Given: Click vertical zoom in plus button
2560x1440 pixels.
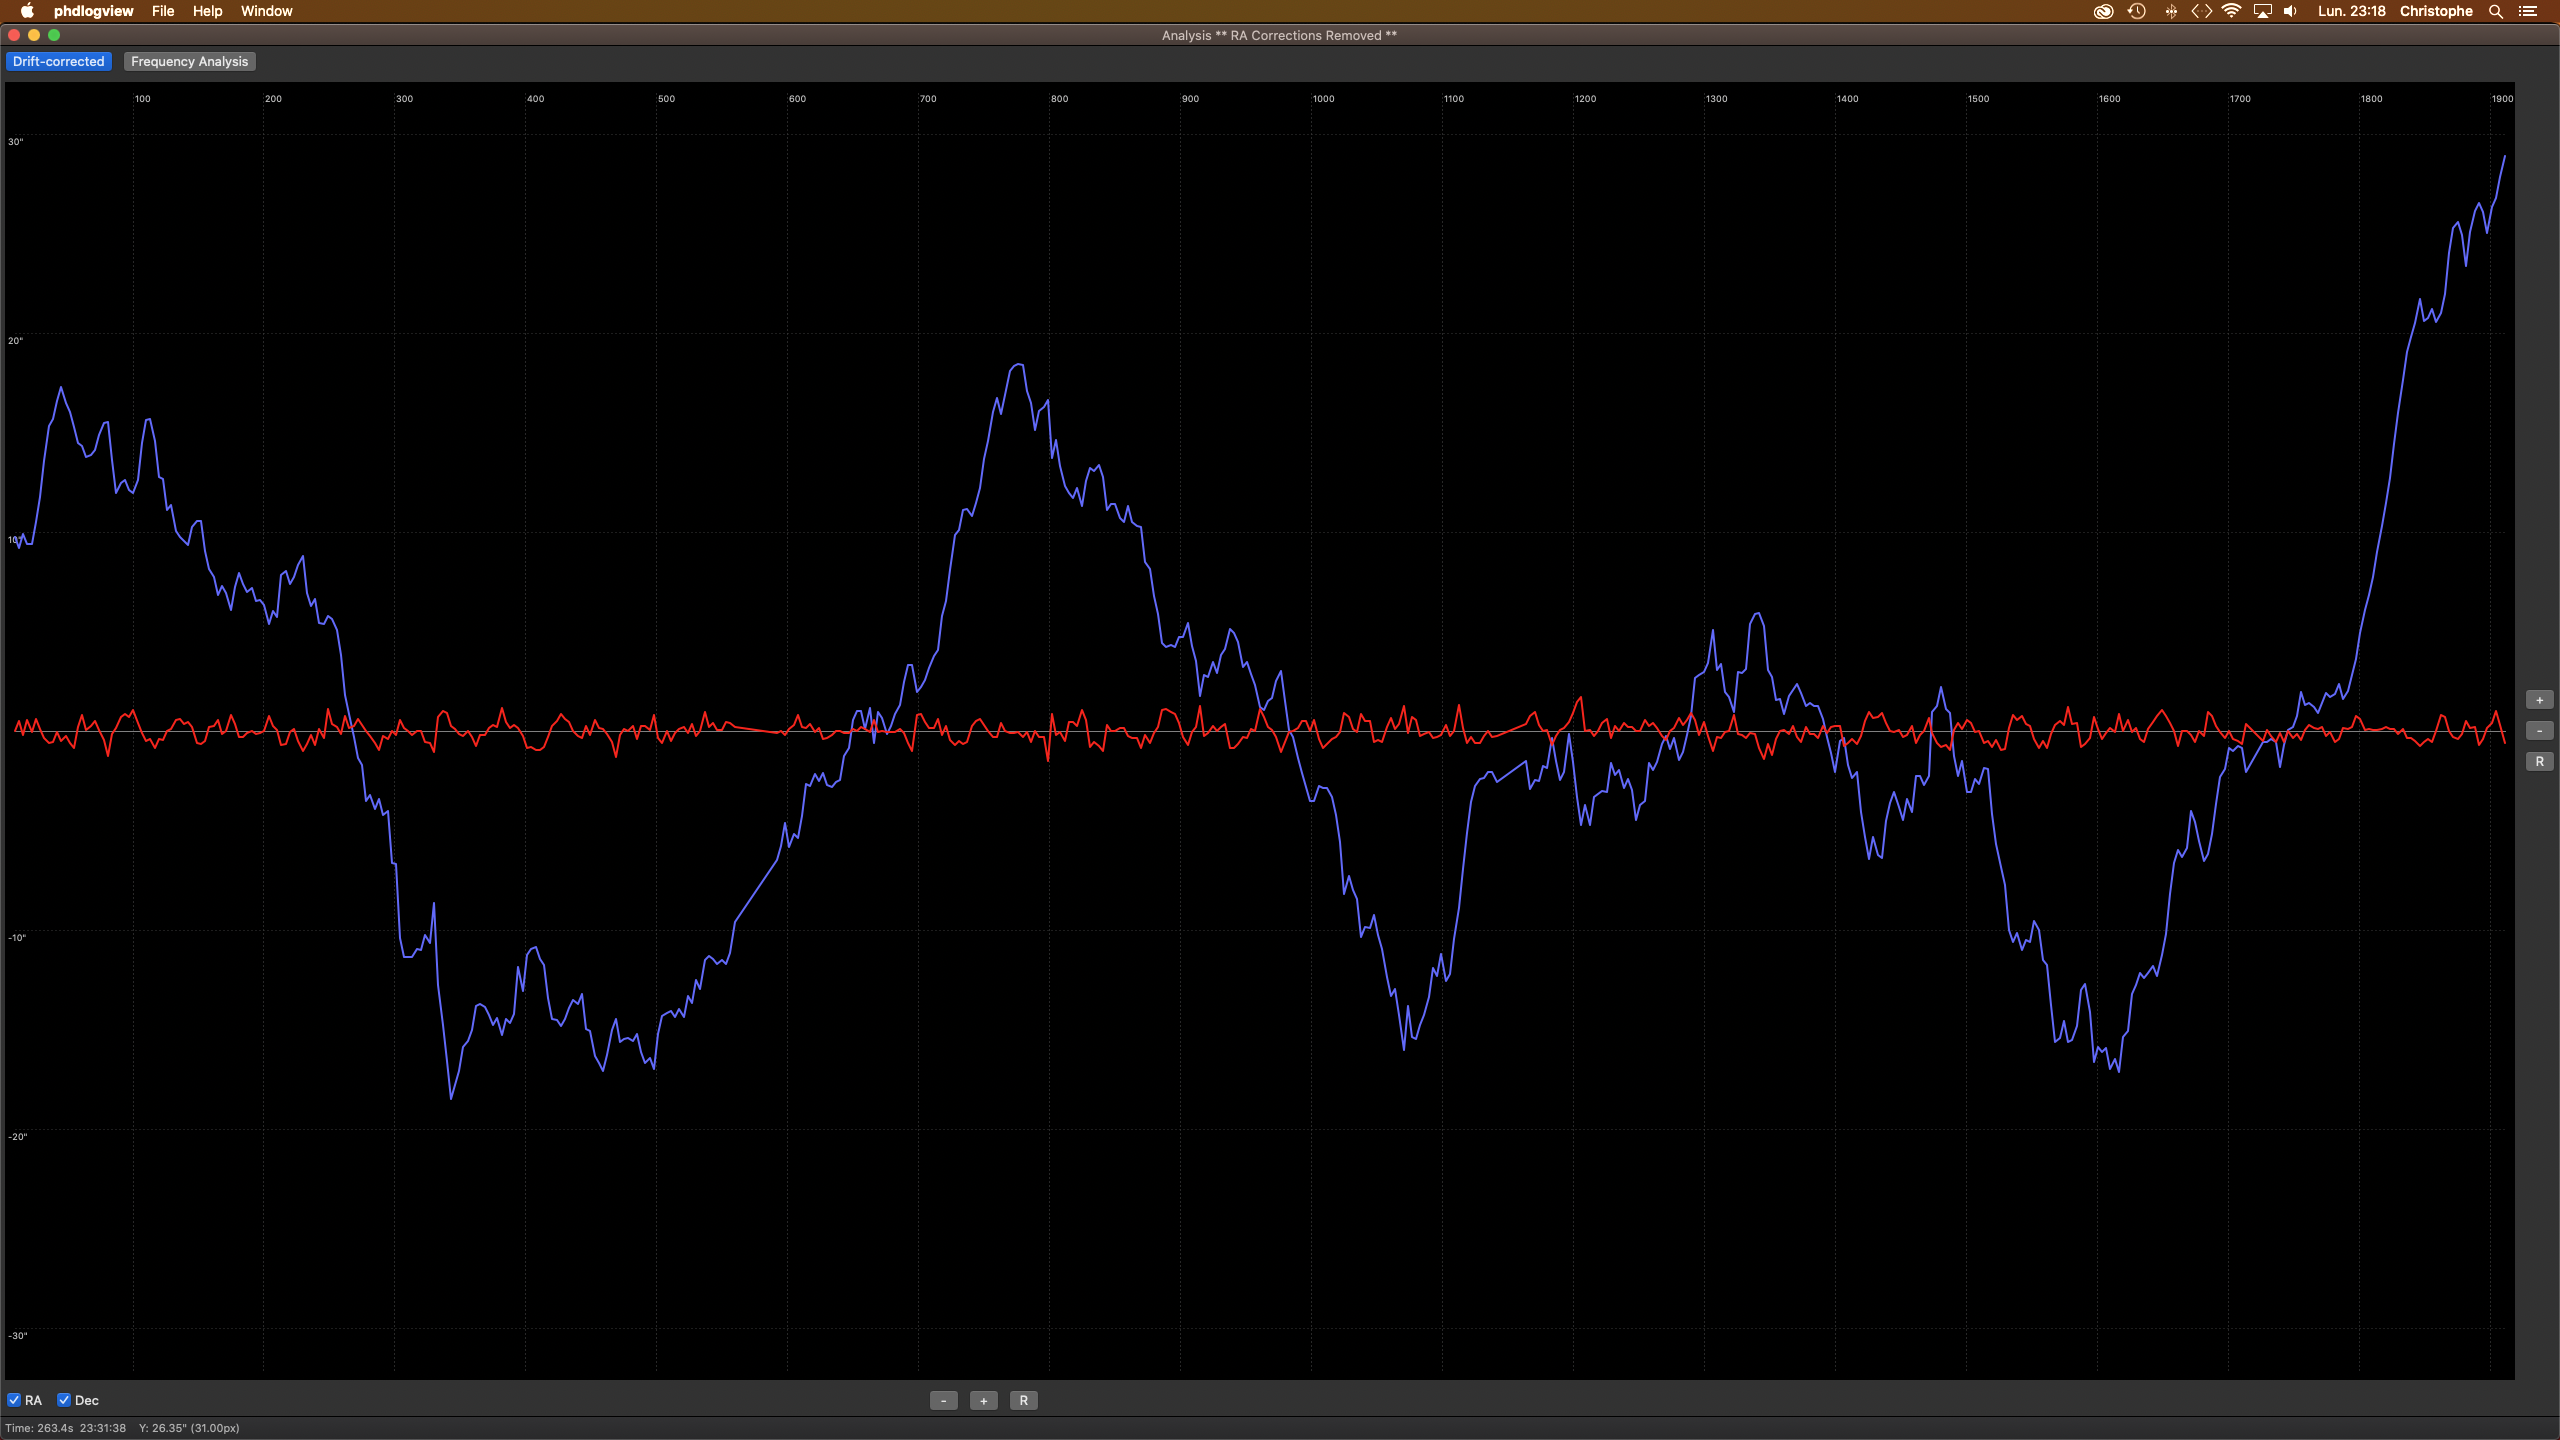Looking at the screenshot, I should click(x=2539, y=700).
